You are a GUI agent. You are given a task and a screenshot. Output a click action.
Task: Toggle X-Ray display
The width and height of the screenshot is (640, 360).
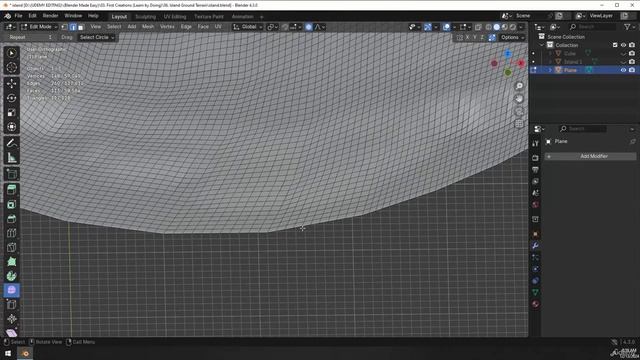point(478,27)
